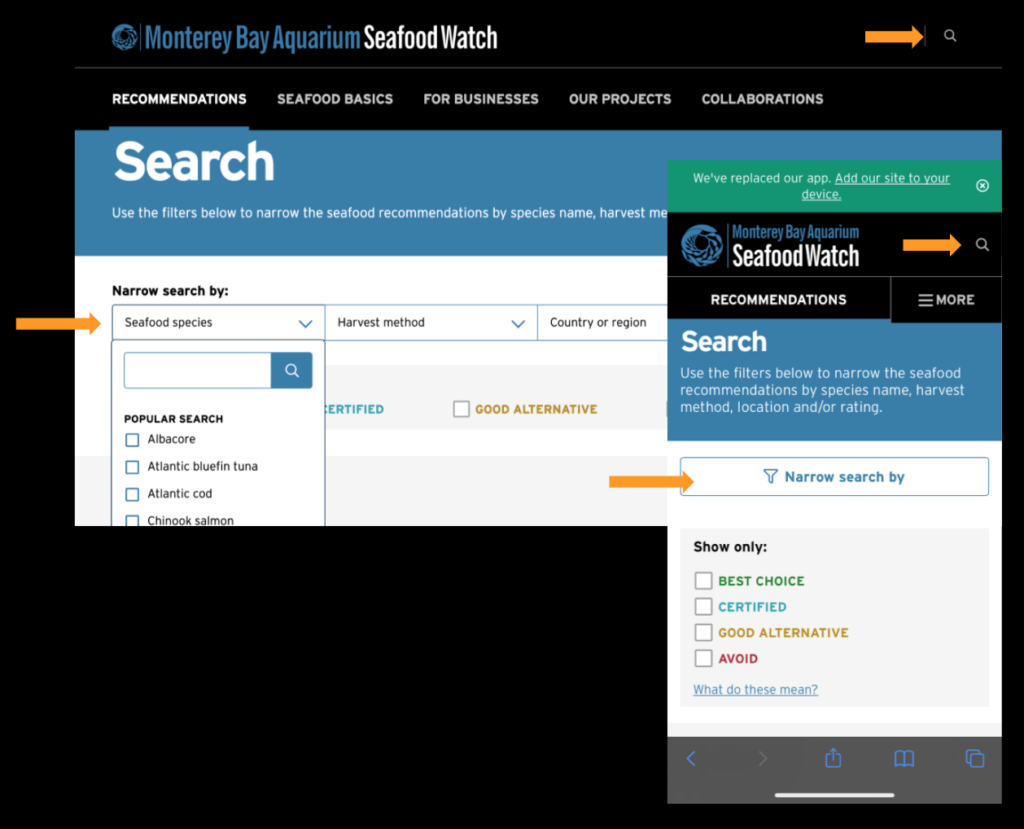Tap the Safari bookmarks book icon
Viewport: 1024px width, 829px height.
[x=904, y=758]
